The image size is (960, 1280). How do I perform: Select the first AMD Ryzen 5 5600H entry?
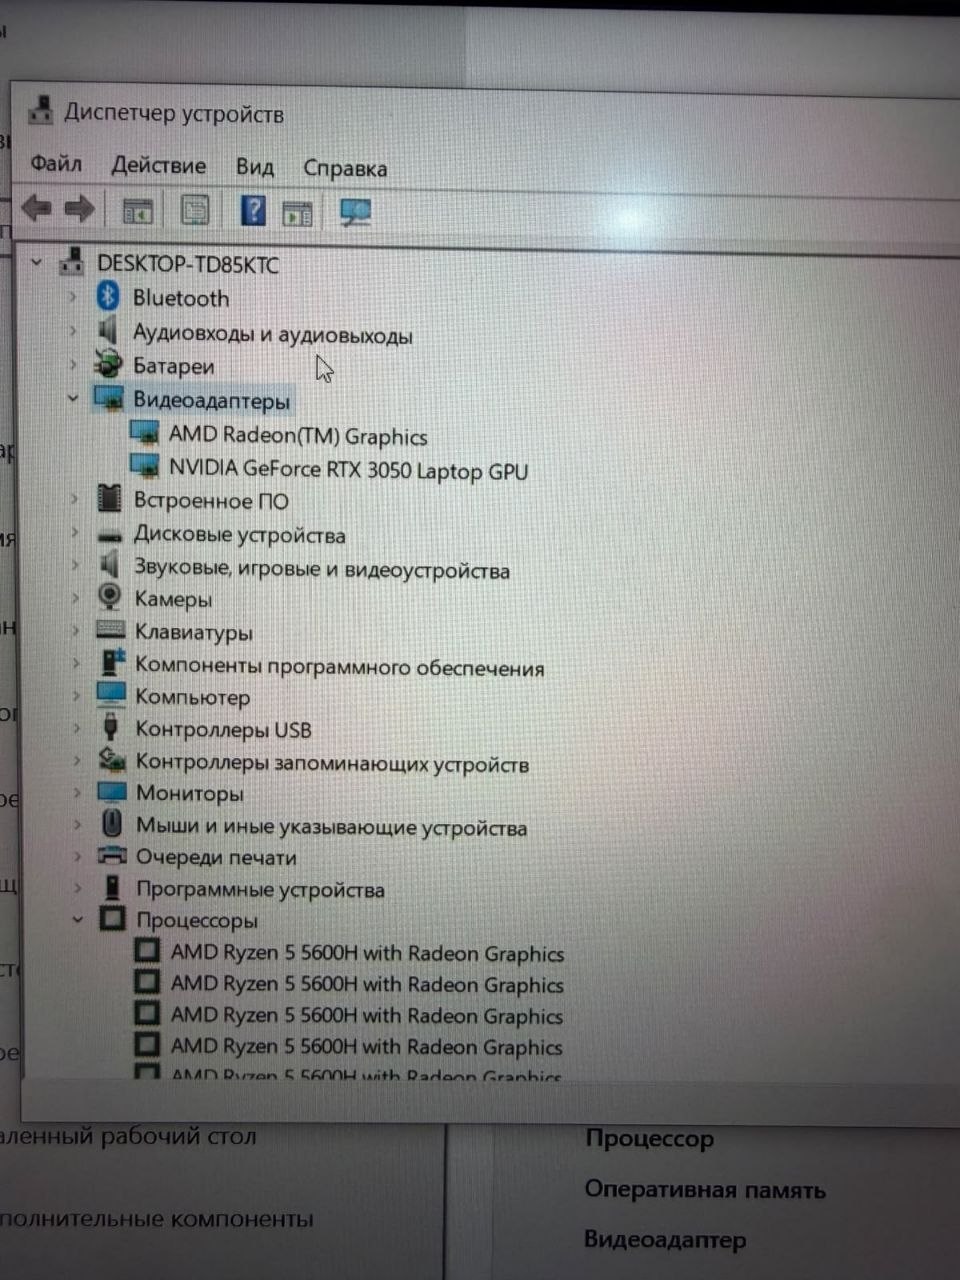tap(367, 953)
